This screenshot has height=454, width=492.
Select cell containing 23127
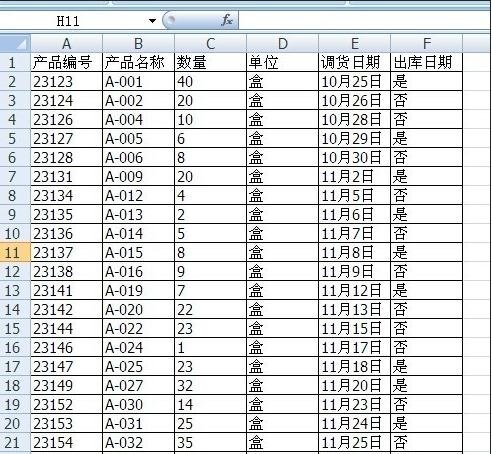click(67, 138)
